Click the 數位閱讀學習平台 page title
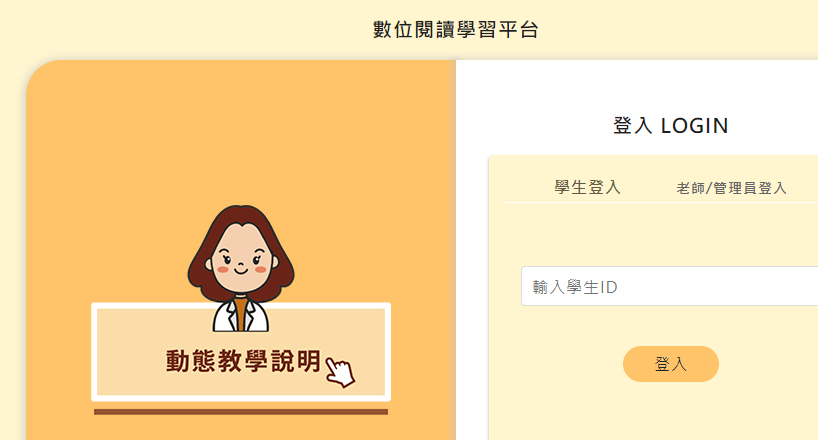The height and width of the screenshot is (440, 818). tap(456, 30)
